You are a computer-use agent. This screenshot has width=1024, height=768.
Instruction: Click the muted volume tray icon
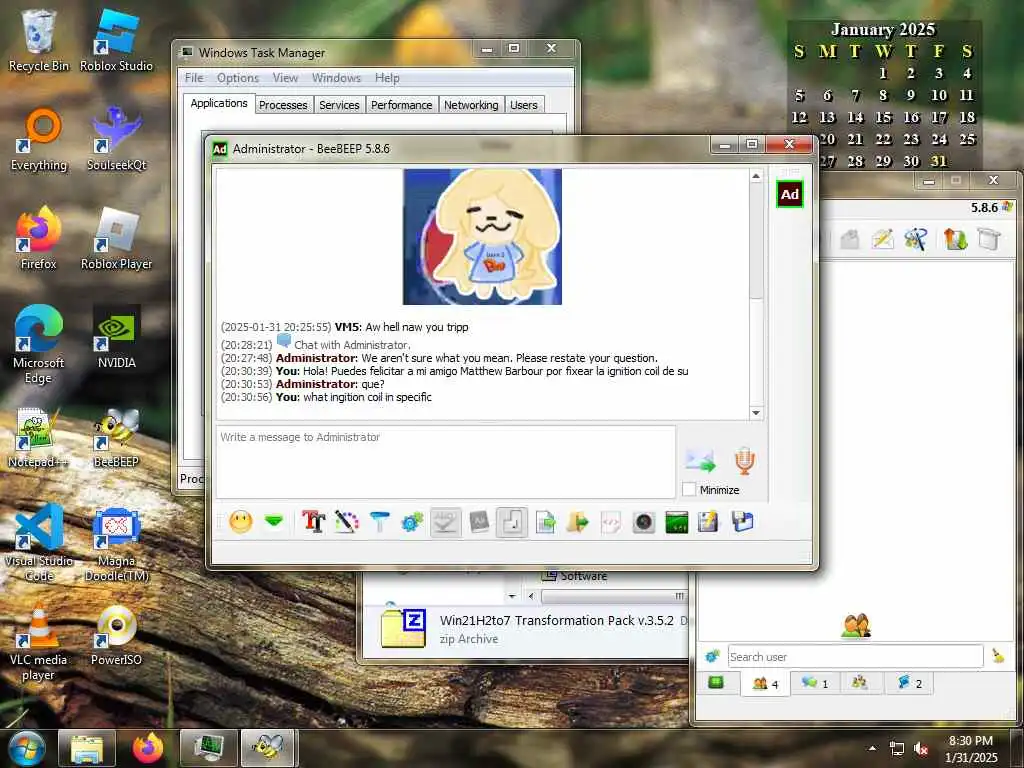[x=921, y=749]
